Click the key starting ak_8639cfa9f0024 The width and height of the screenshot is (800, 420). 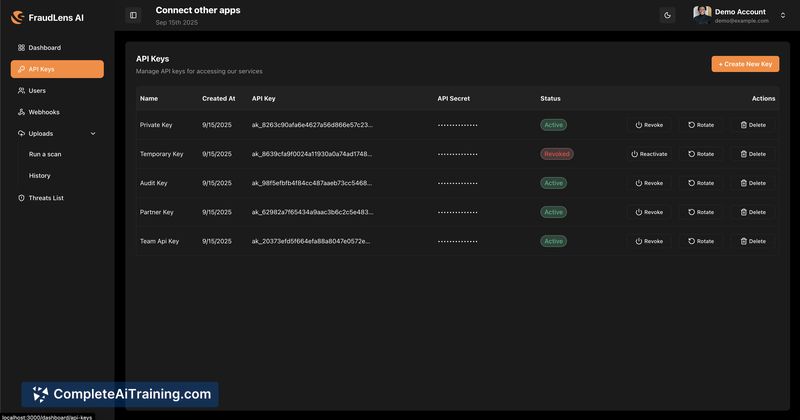(312, 154)
